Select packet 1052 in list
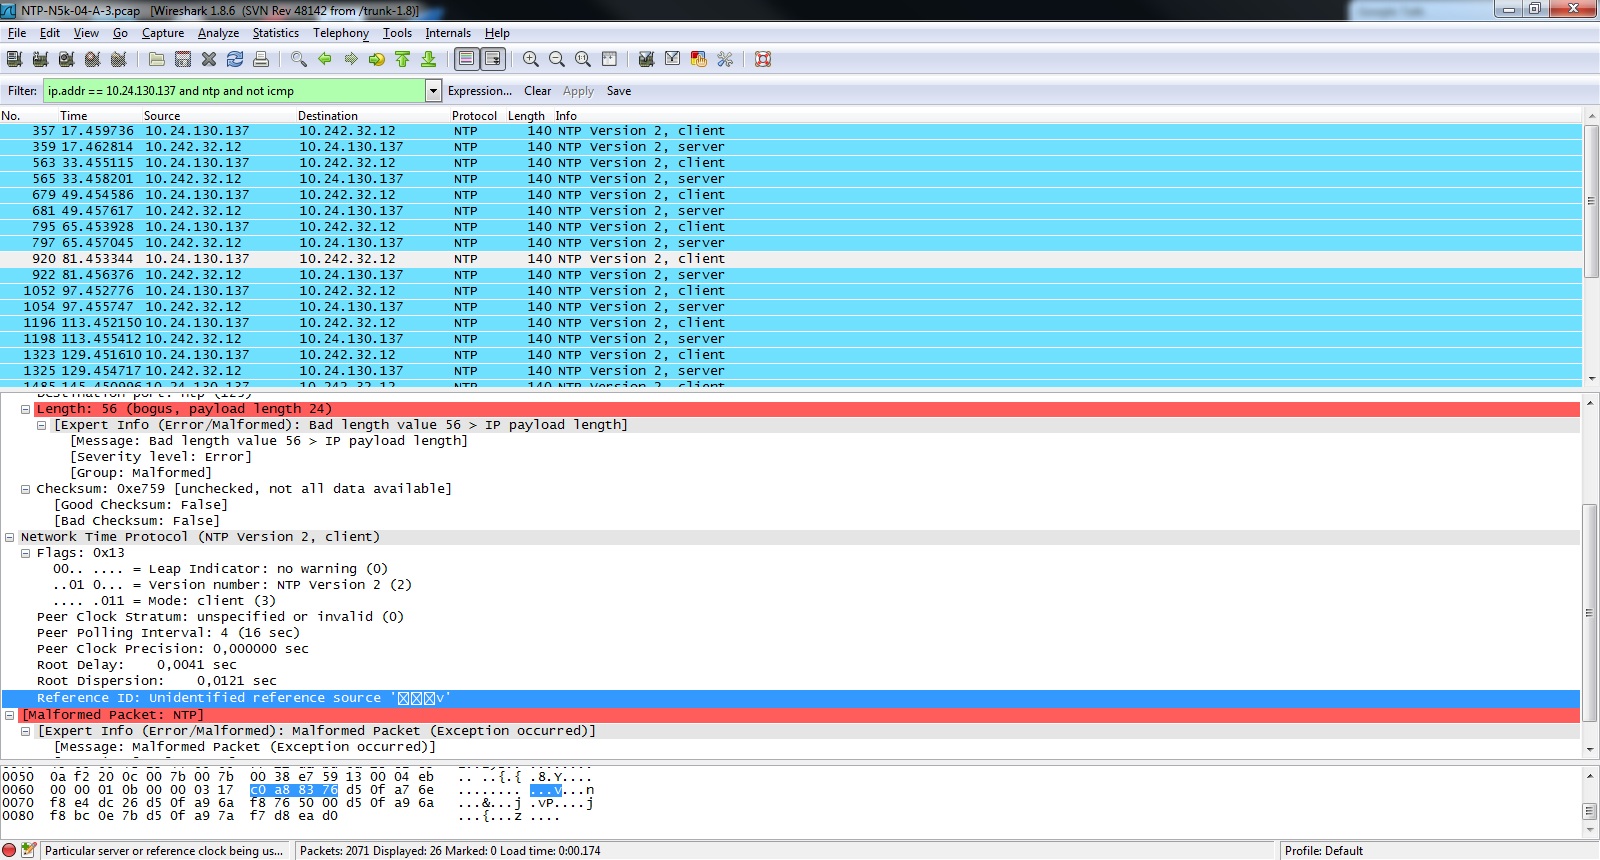 pos(791,291)
